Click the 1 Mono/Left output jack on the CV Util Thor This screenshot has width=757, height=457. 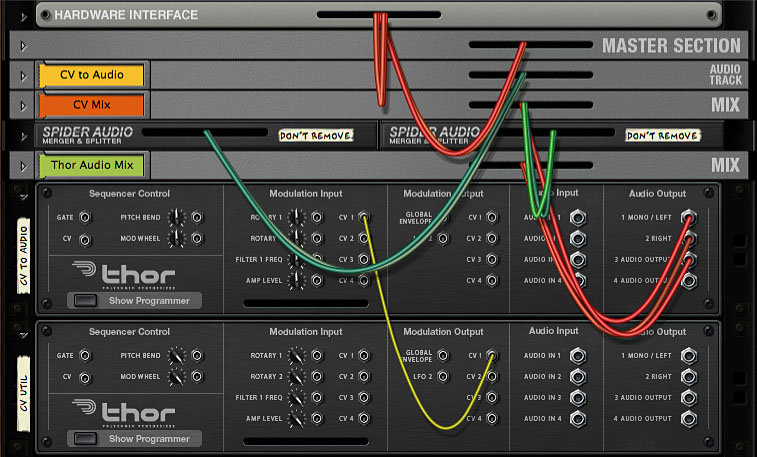(x=689, y=355)
